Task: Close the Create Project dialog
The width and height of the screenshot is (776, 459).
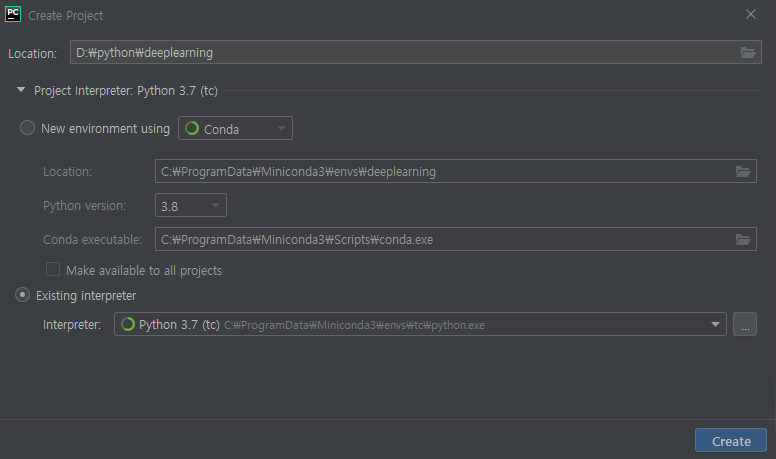Action: [x=751, y=14]
